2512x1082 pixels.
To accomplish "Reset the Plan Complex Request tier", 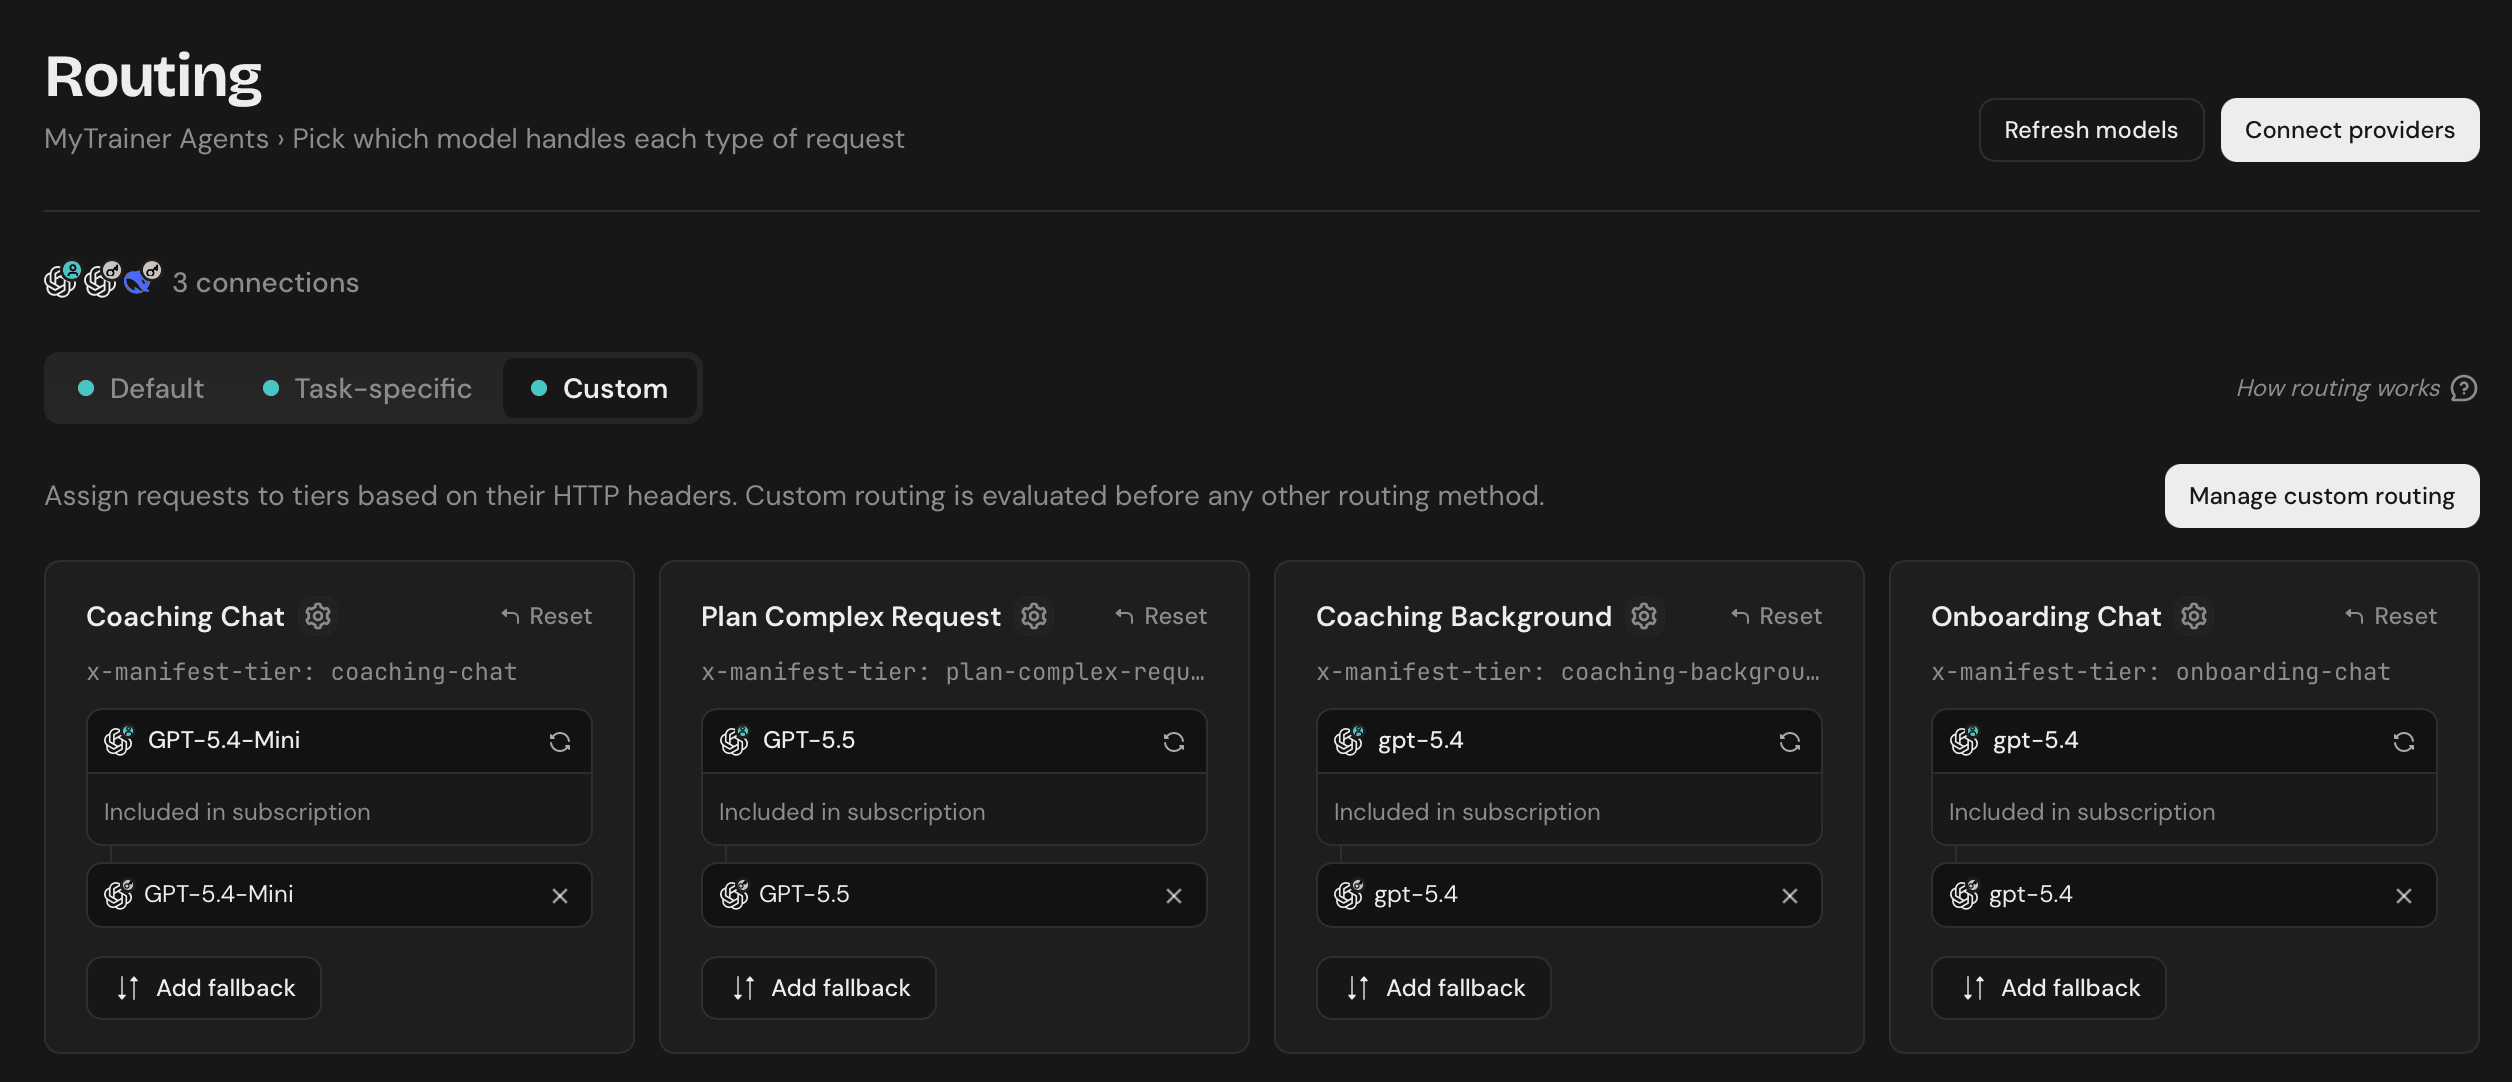I will (x=1161, y=616).
